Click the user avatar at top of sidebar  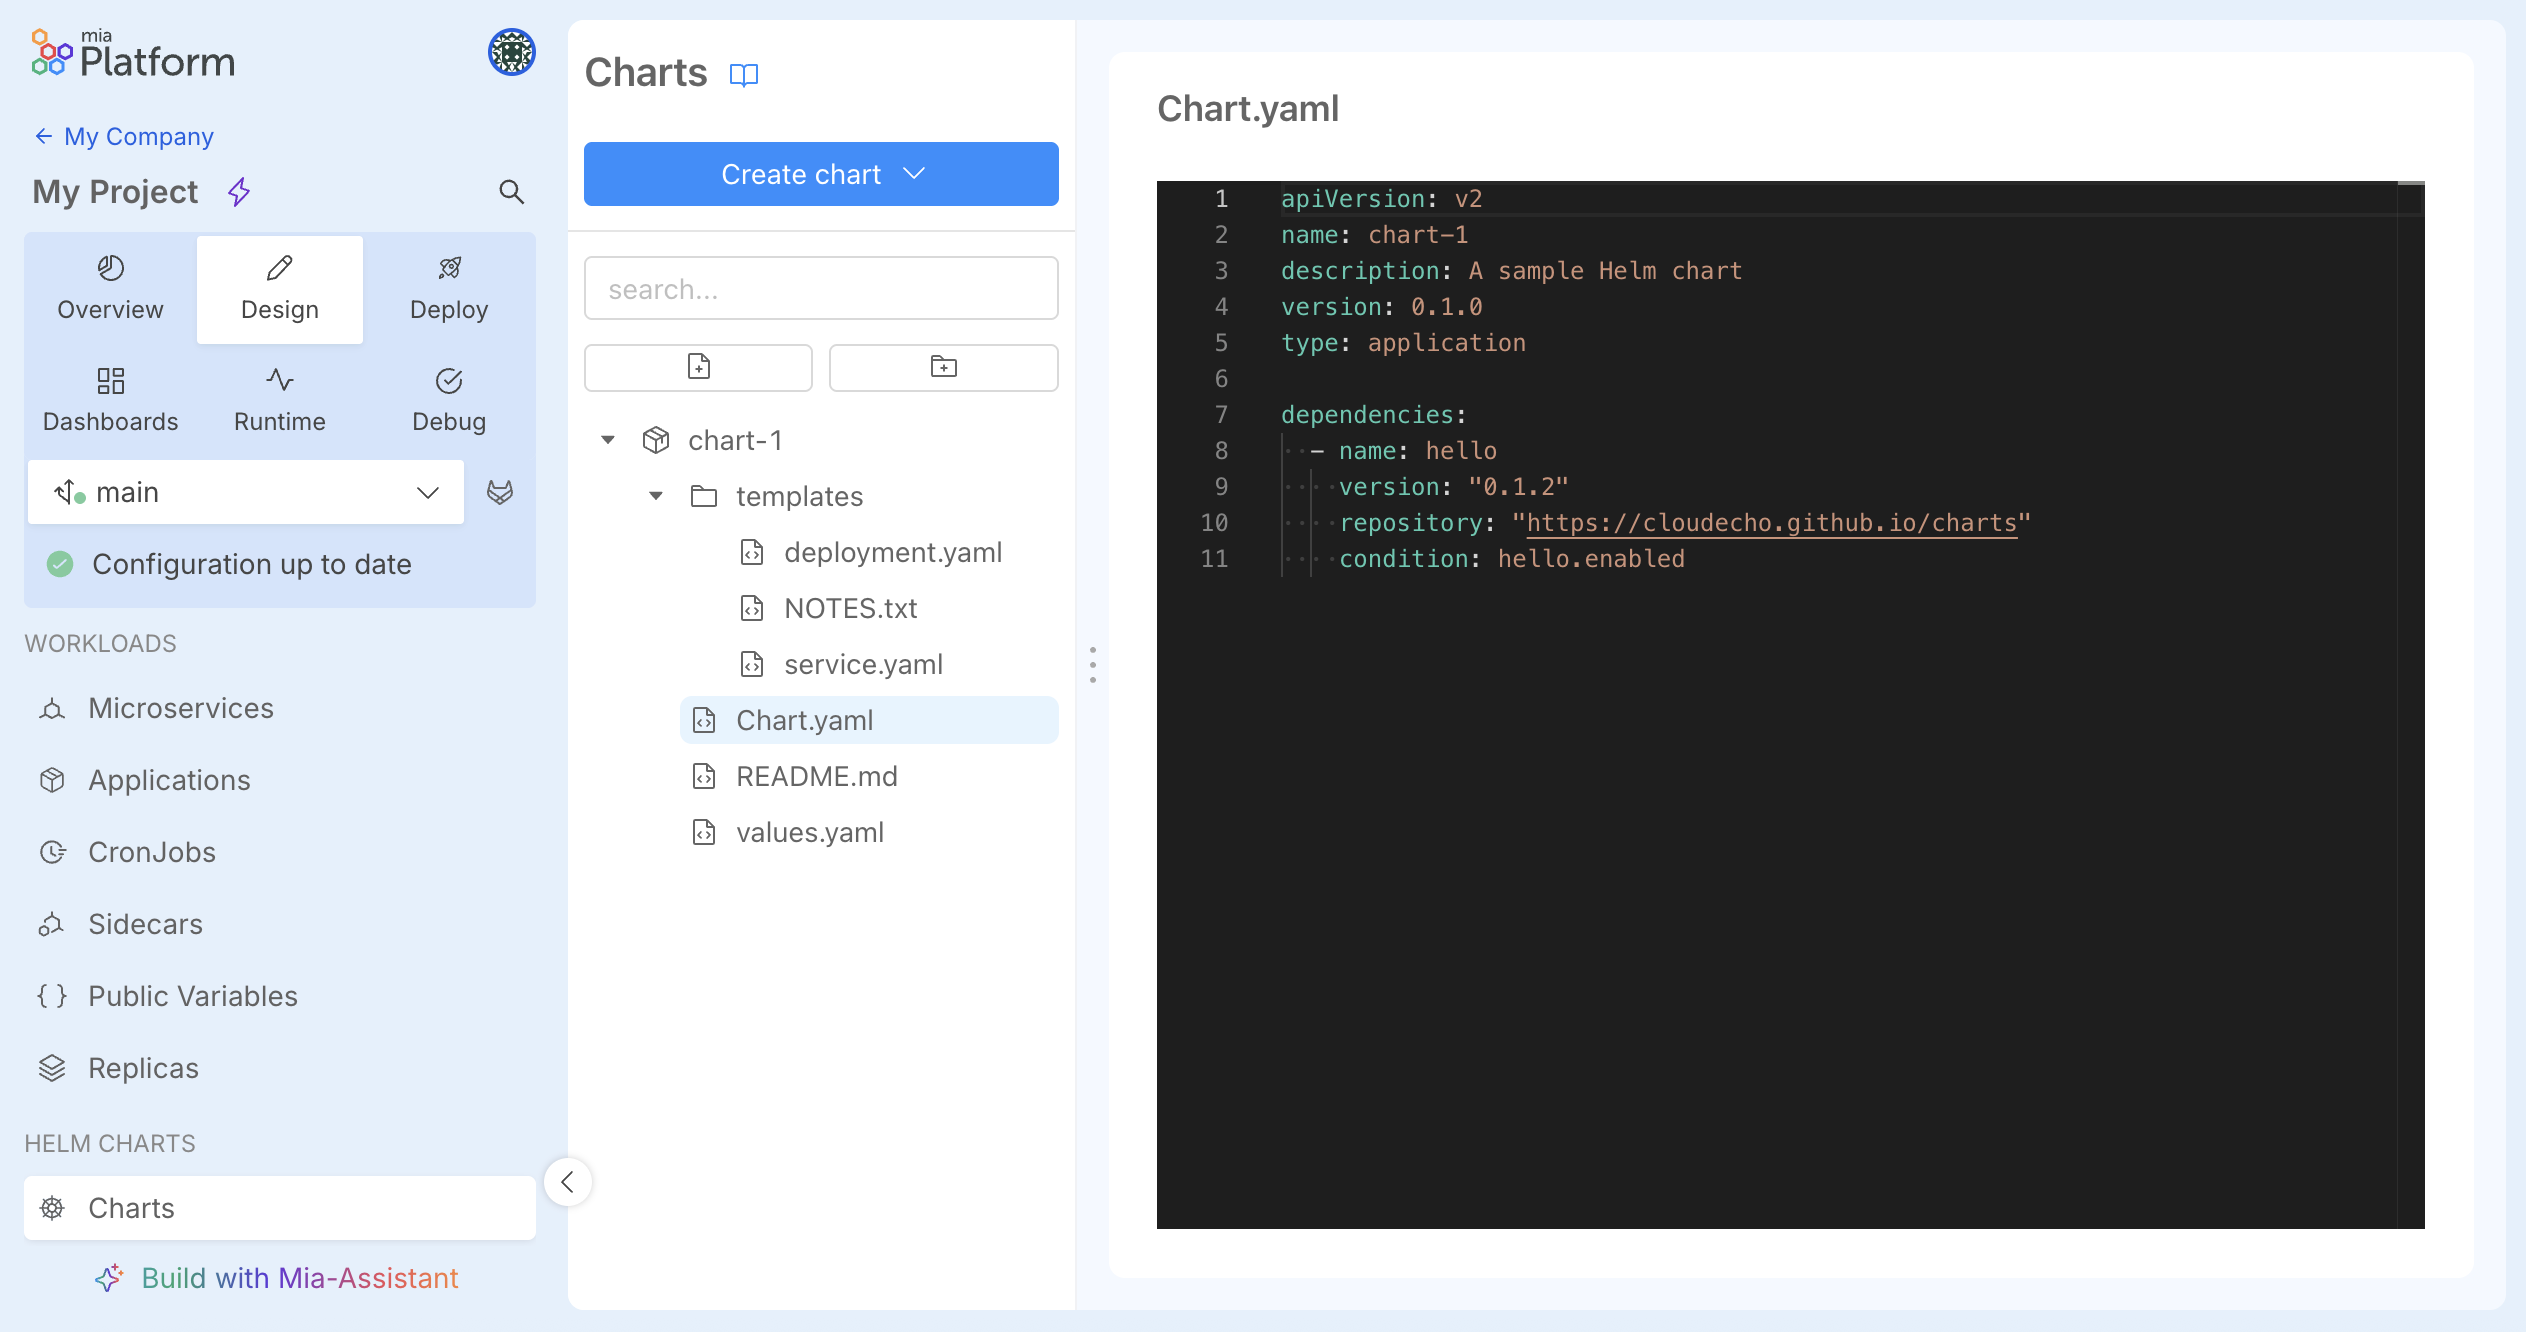click(511, 52)
